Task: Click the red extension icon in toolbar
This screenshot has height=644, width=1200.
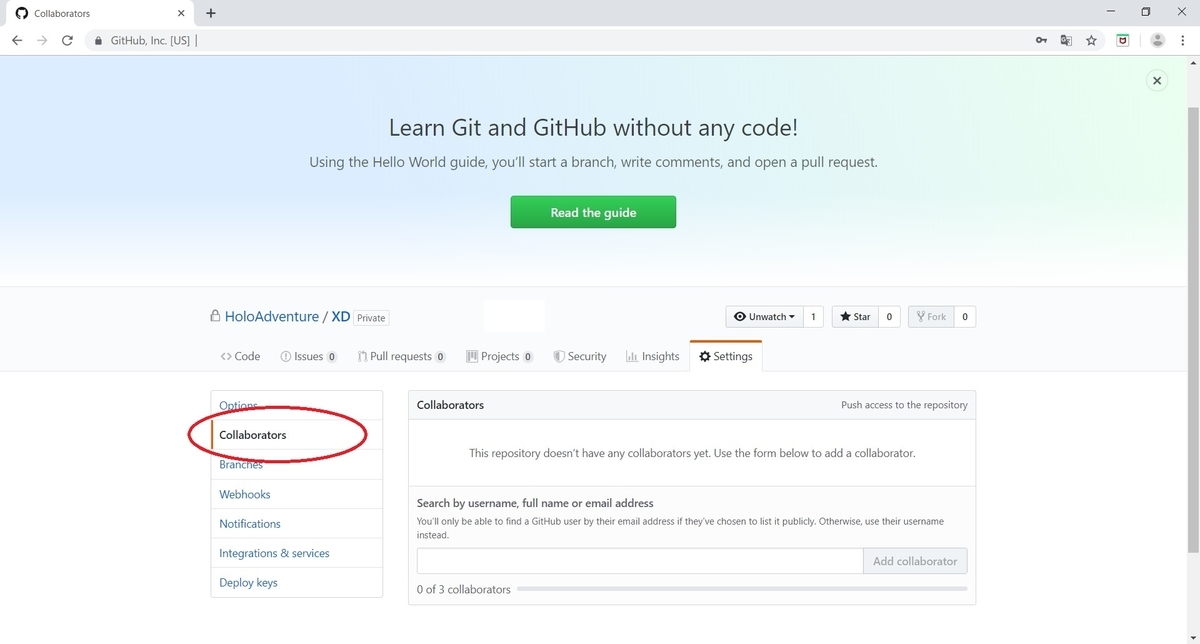Action: 1123,41
